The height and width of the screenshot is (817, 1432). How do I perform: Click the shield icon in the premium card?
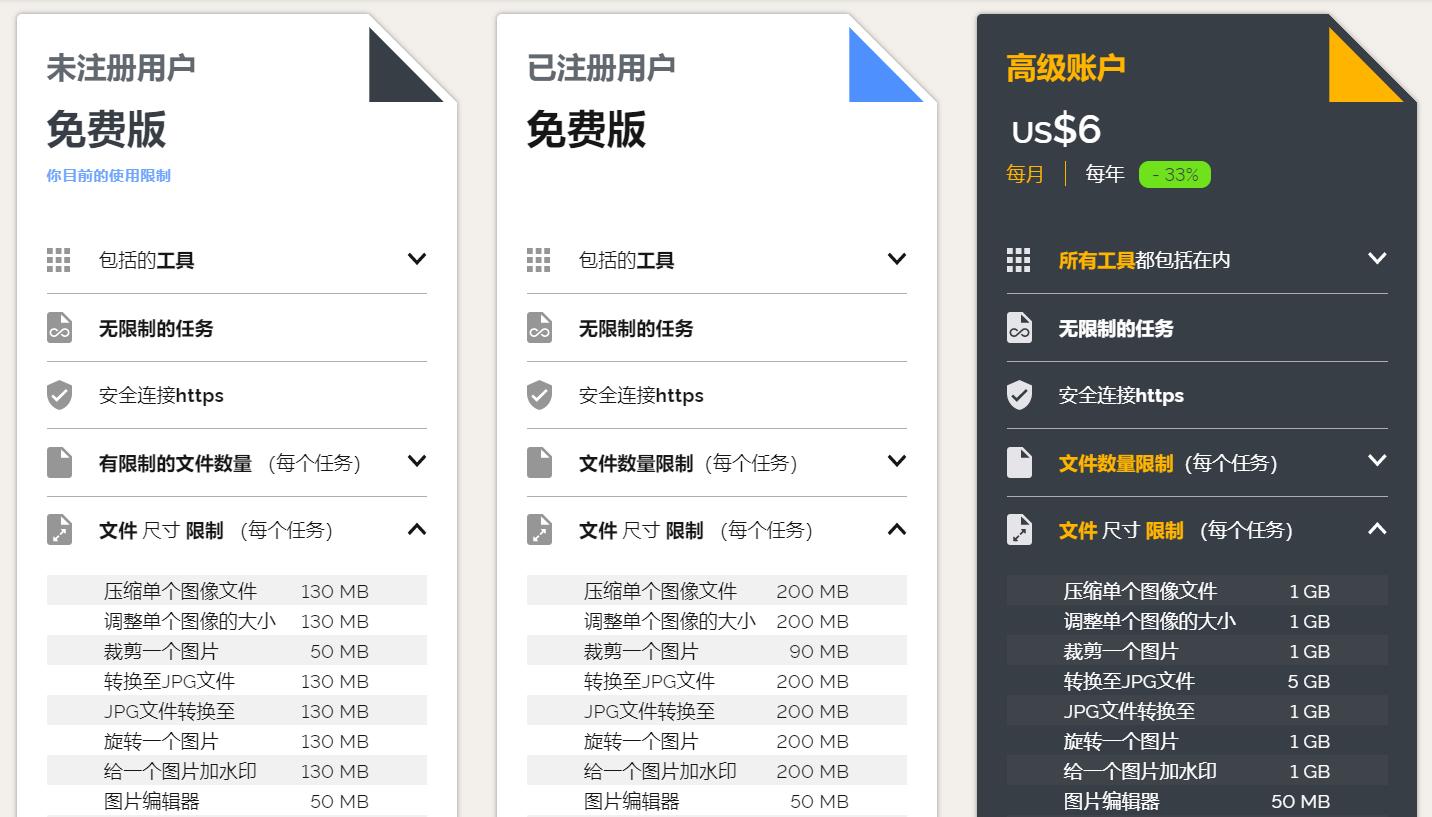[x=1018, y=395]
